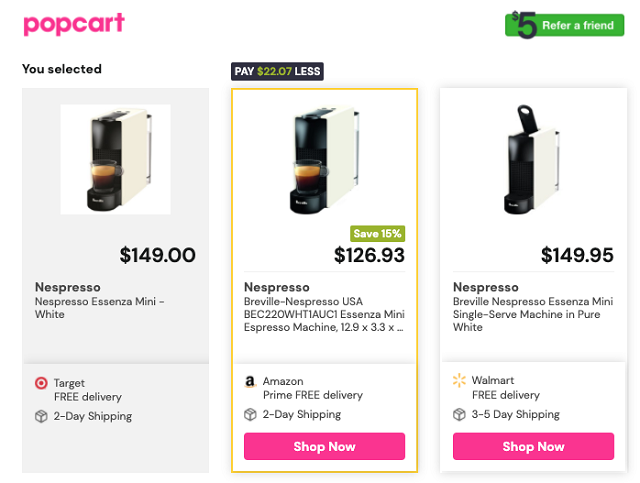Image resolution: width=640 pixels, height=483 pixels.
Task: Open the Amazon Nespresso product image
Action: pyautogui.click(x=324, y=160)
